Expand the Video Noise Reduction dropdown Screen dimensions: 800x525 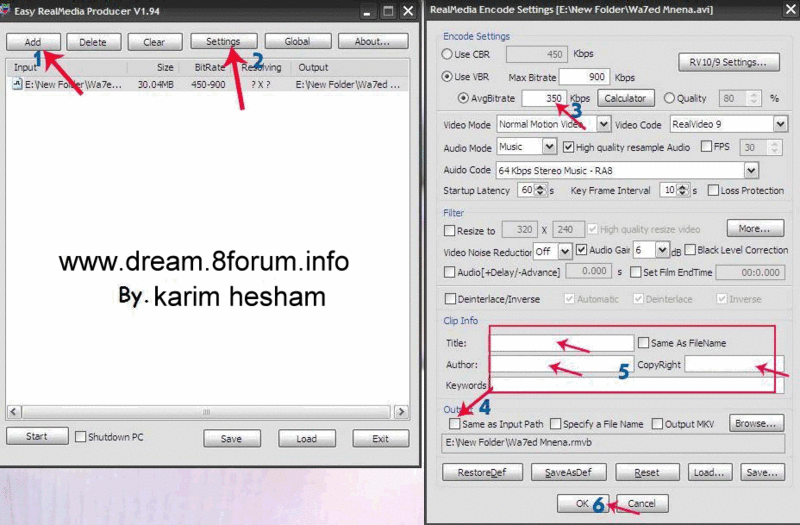pyautogui.click(x=564, y=251)
